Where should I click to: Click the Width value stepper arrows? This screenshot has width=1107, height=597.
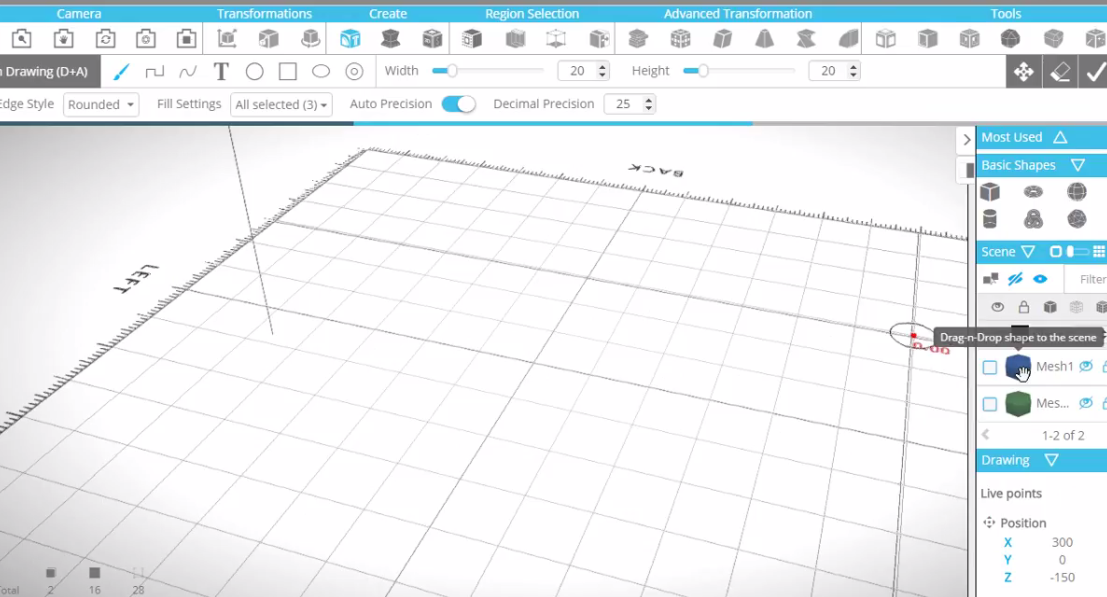point(602,71)
